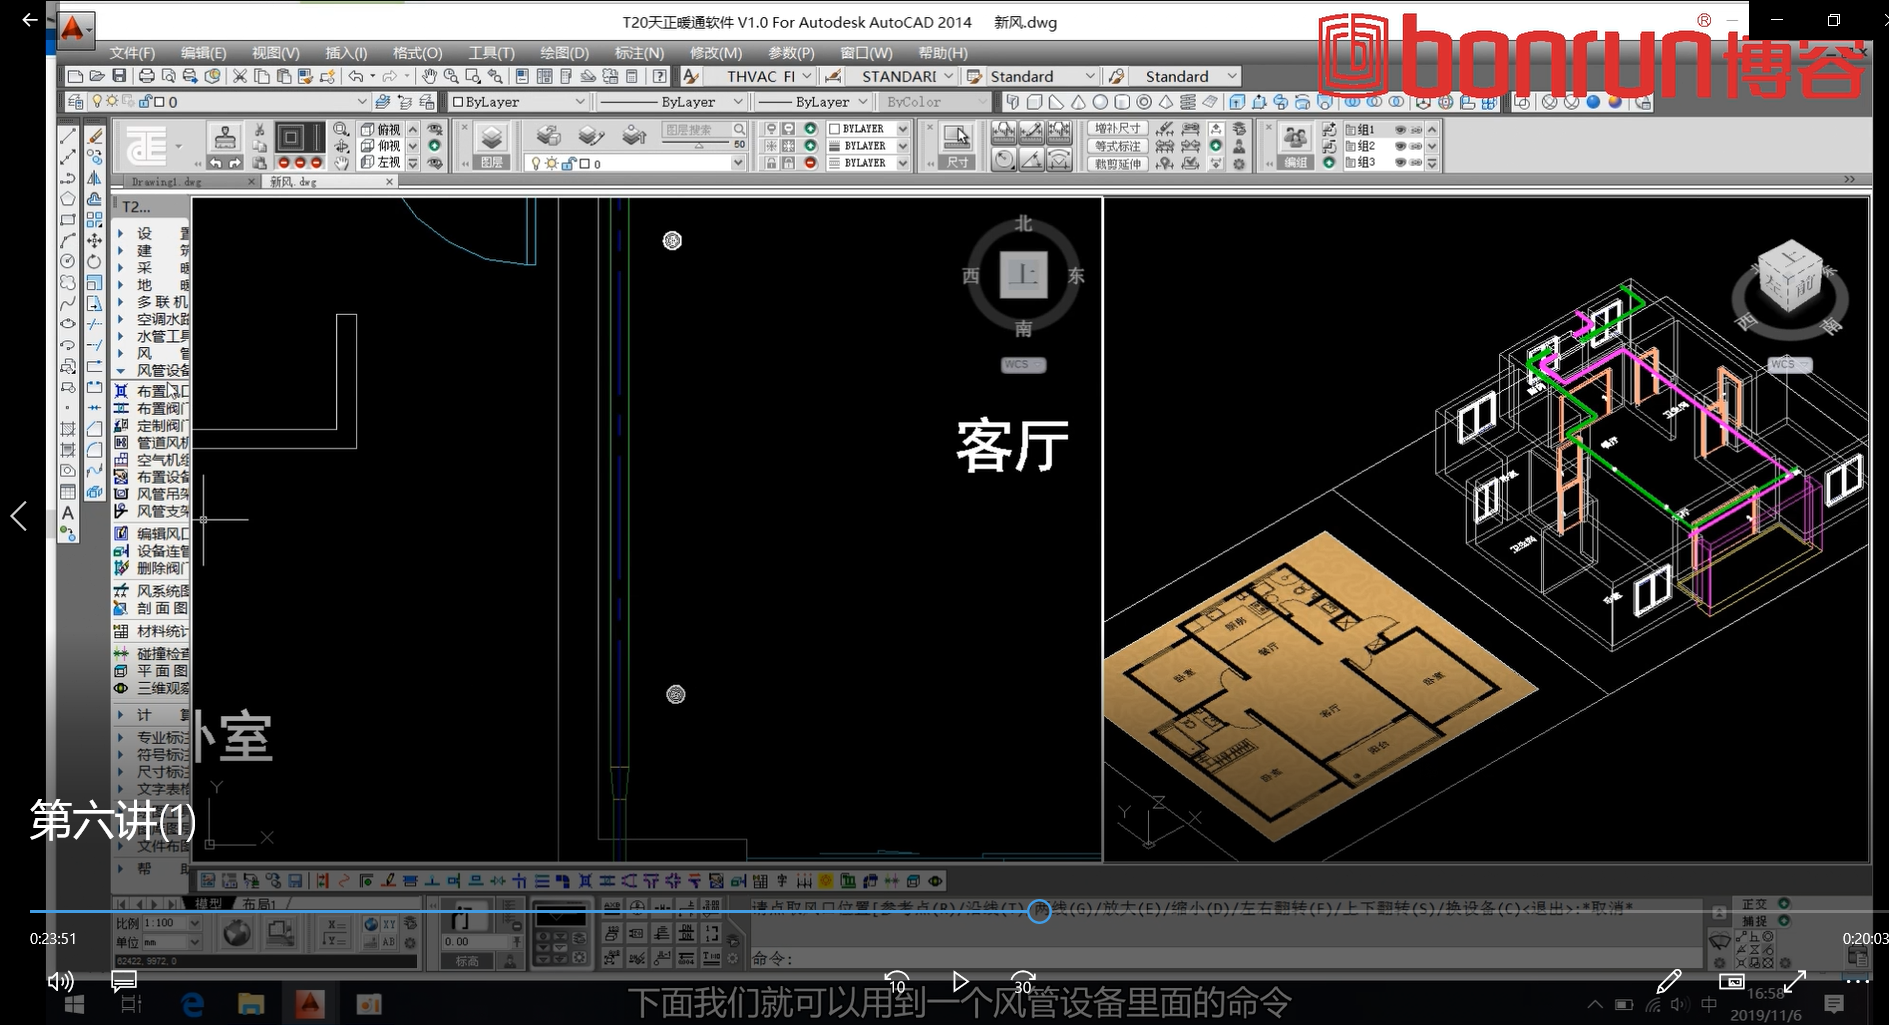Image resolution: width=1889 pixels, height=1025 pixels.
Task: Open the 视图(V) menu
Action: point(275,53)
